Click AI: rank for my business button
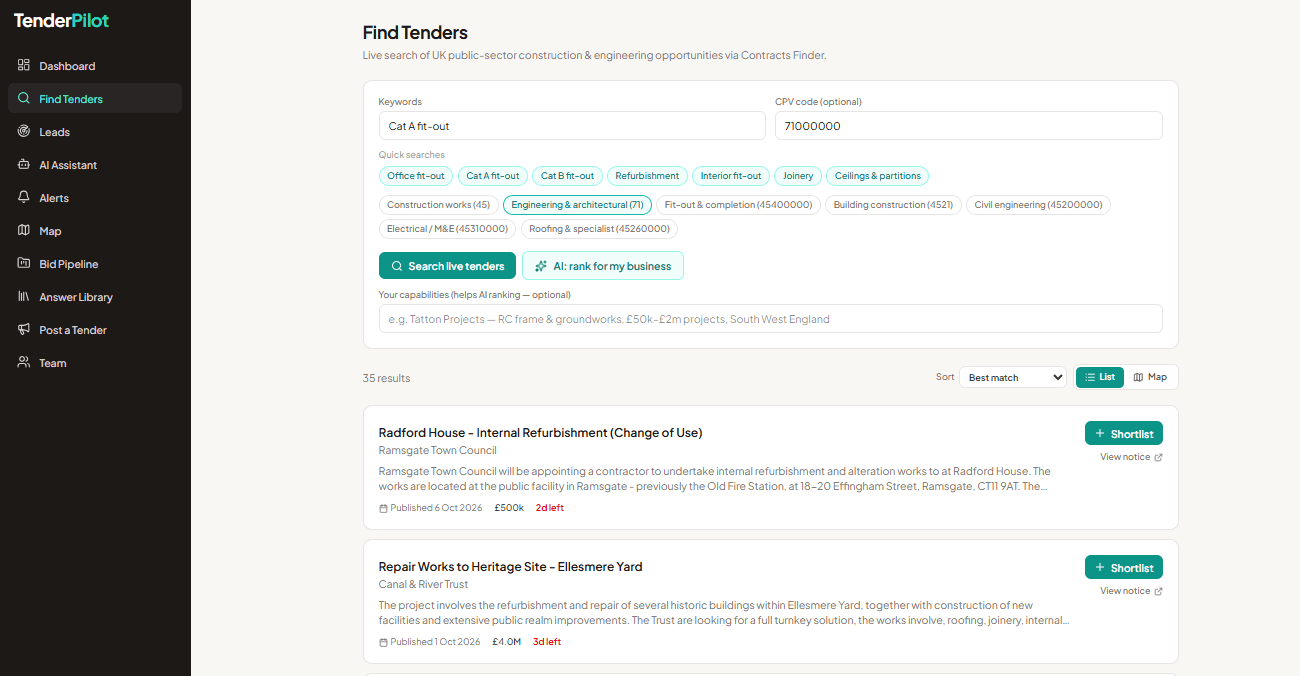This screenshot has height=676, width=1300. coord(603,266)
